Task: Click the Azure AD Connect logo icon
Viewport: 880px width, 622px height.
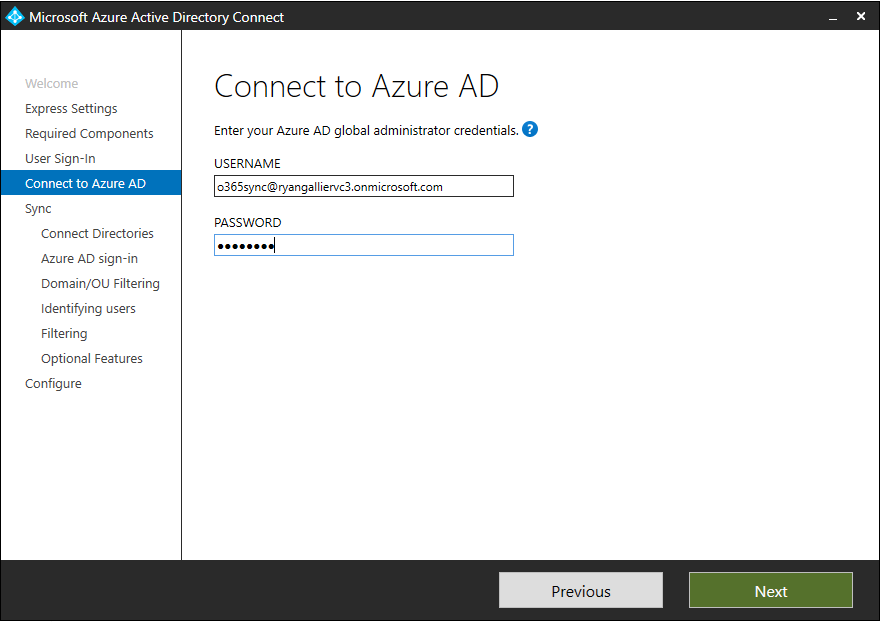Action: coord(15,17)
